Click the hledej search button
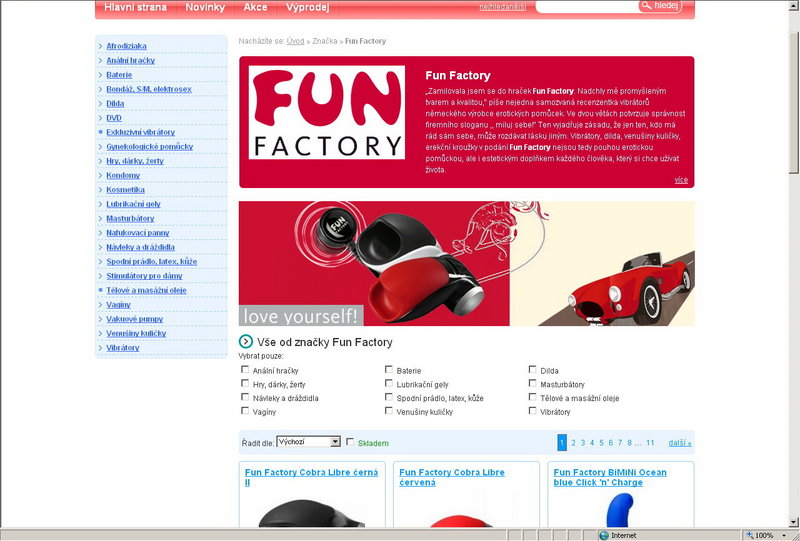The image size is (800, 541). click(x=660, y=6)
